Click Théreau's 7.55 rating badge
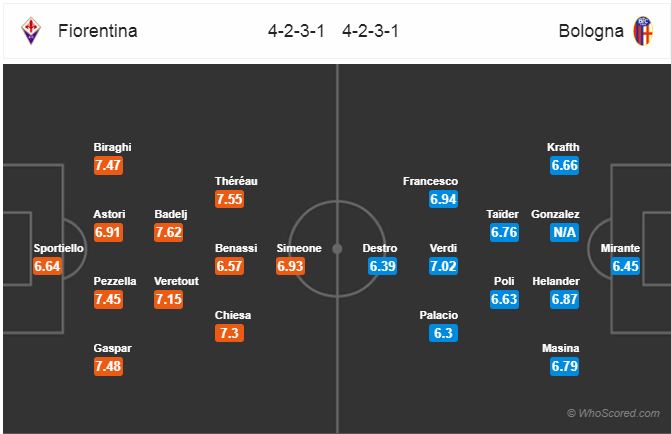 [x=229, y=199]
